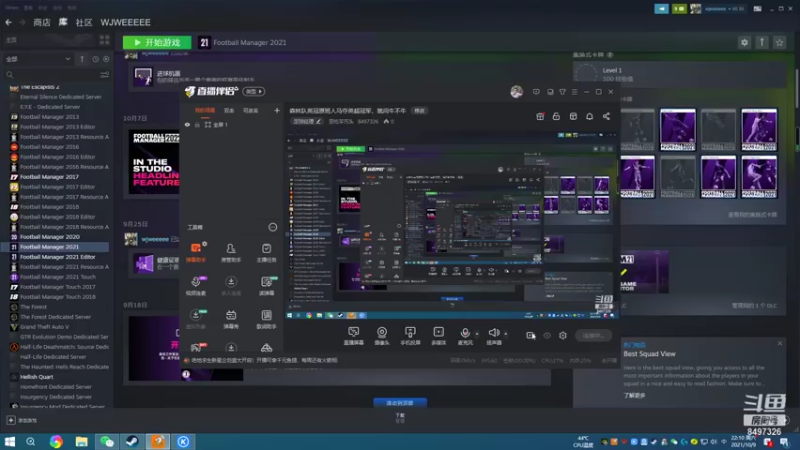Select Football Manager 2020 in library list

coord(49,237)
